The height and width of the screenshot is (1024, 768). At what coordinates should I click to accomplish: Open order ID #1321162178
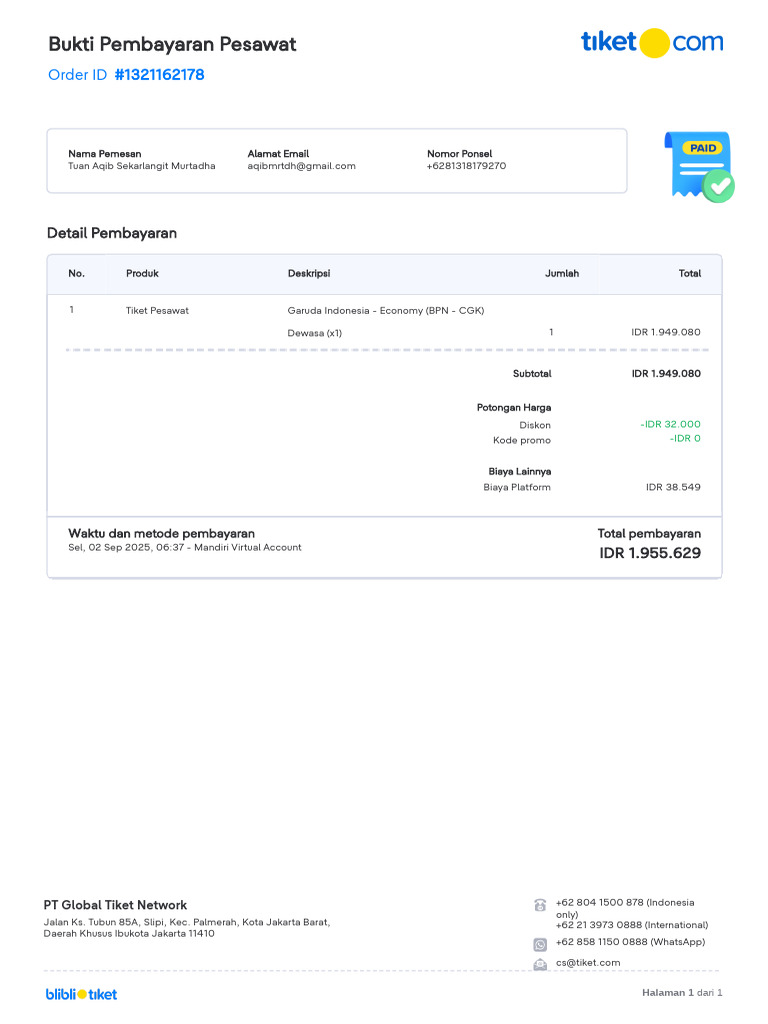[159, 75]
